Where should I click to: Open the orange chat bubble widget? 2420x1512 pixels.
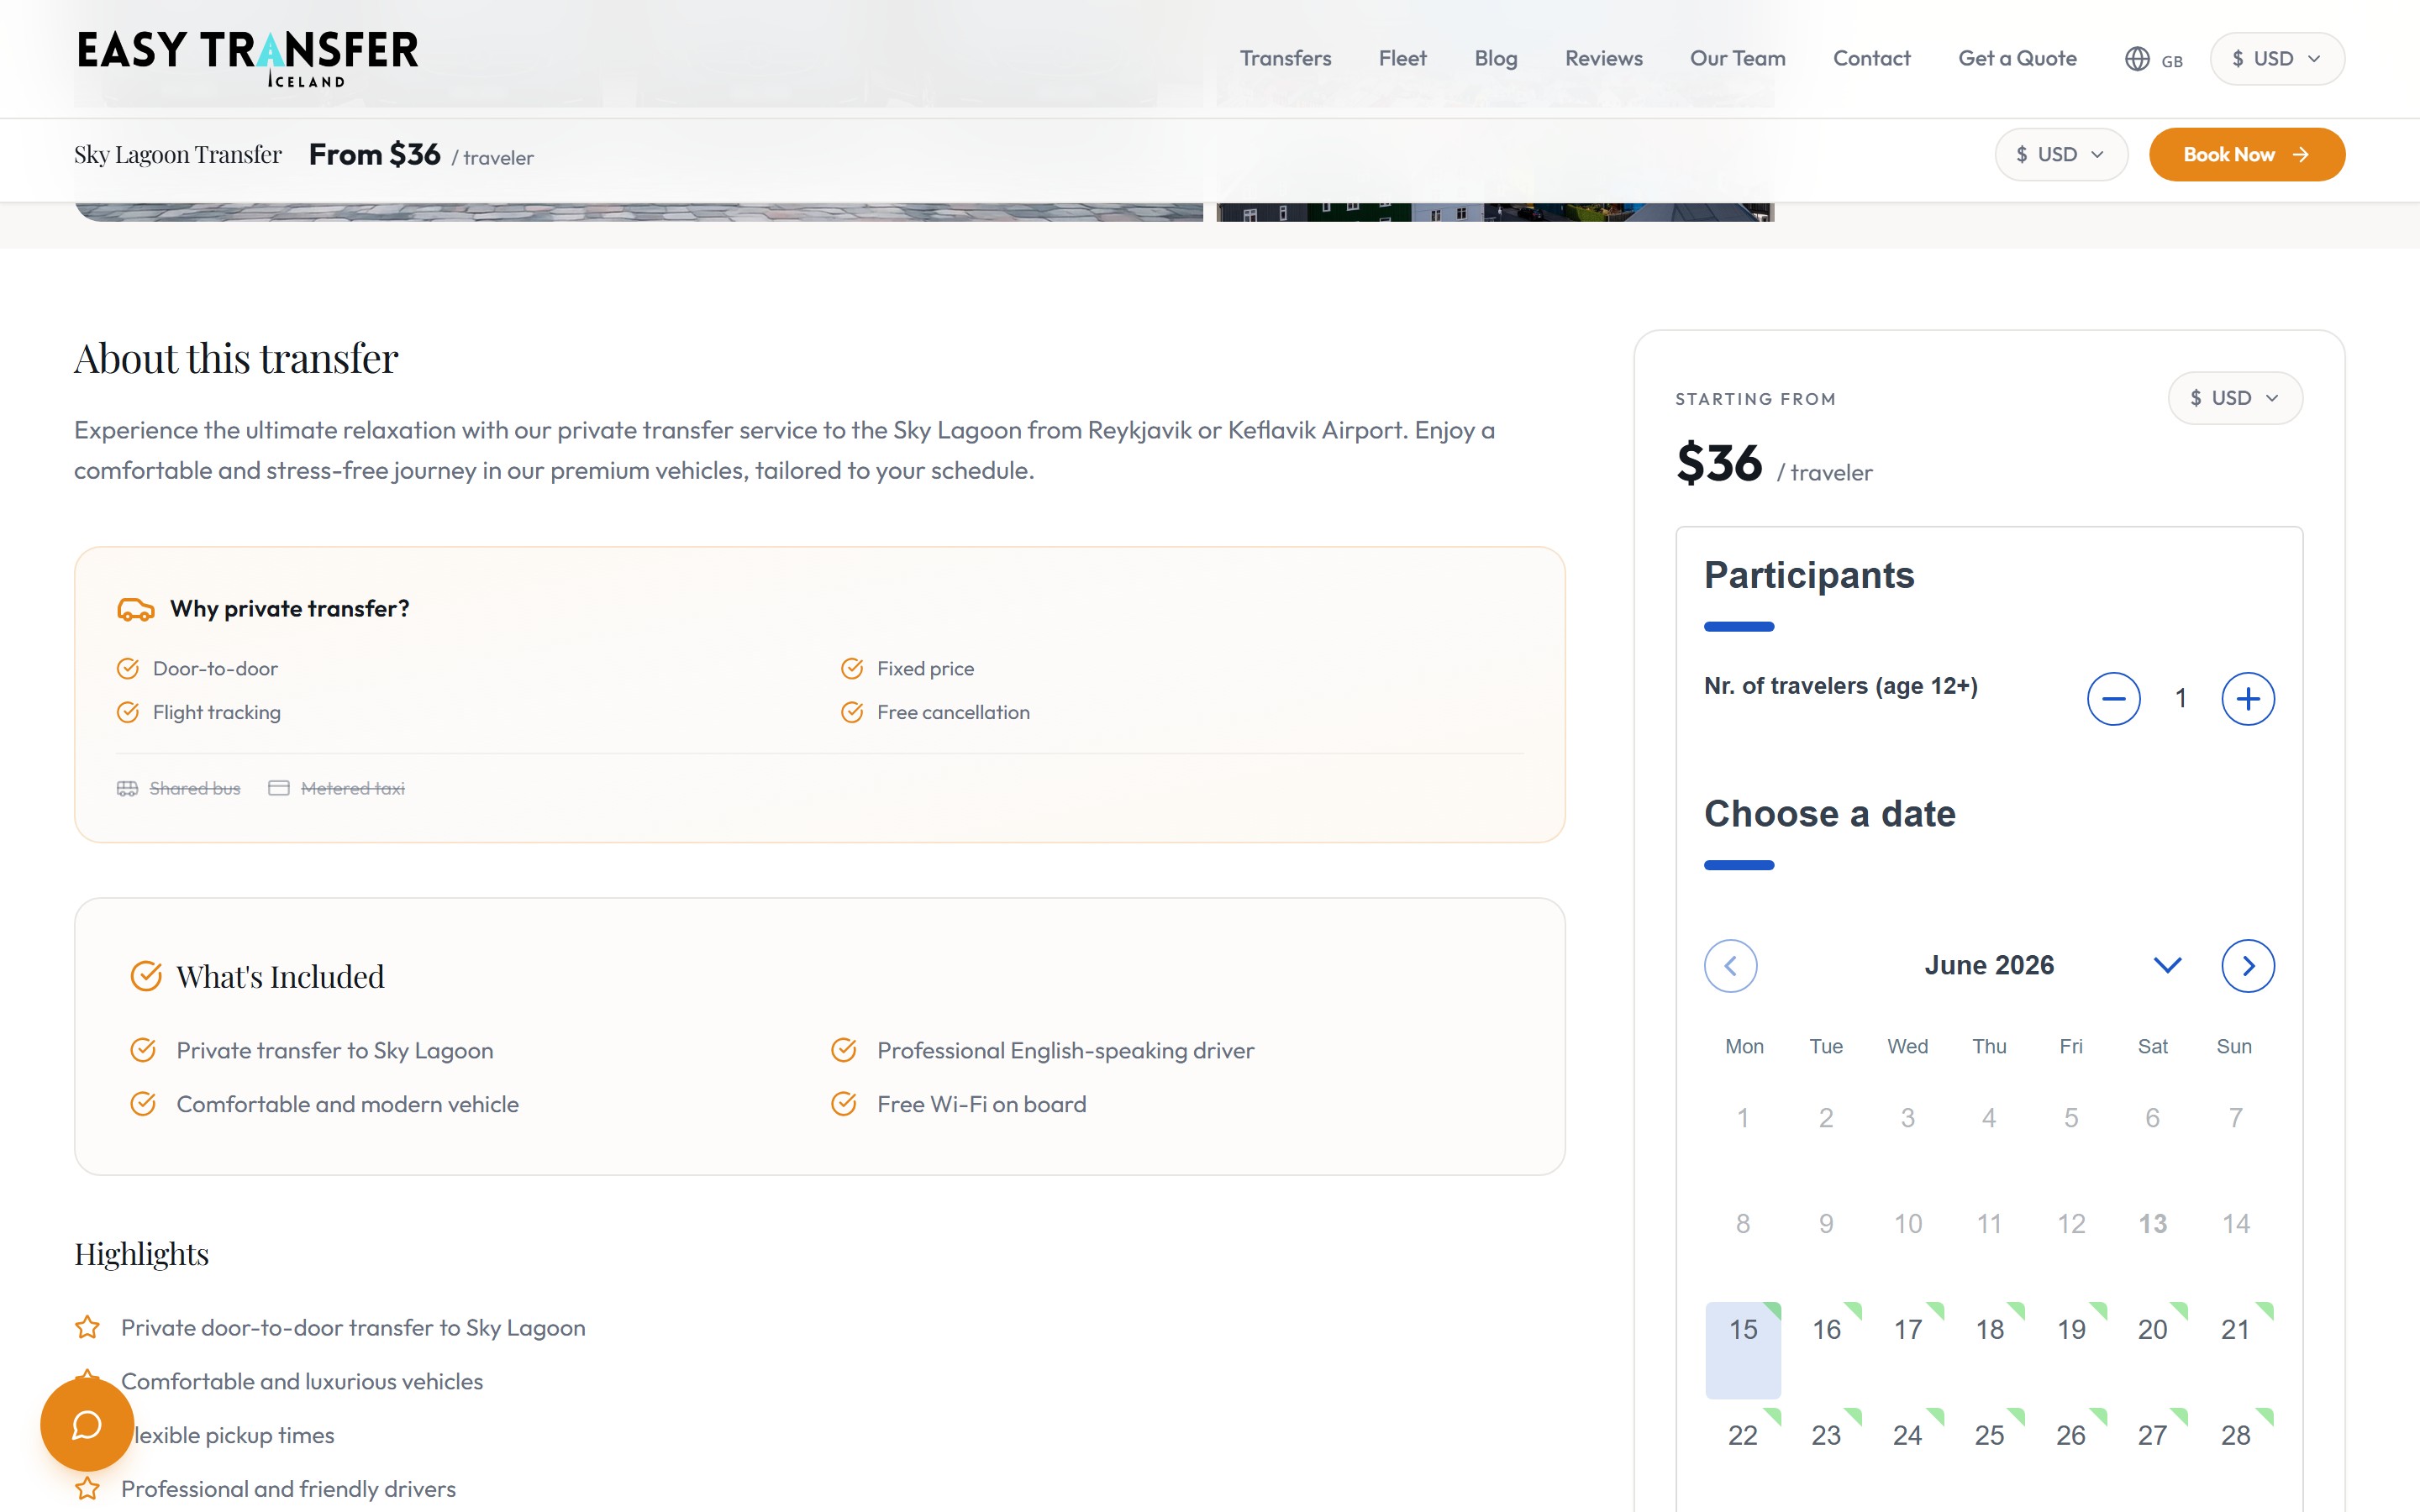tap(87, 1424)
